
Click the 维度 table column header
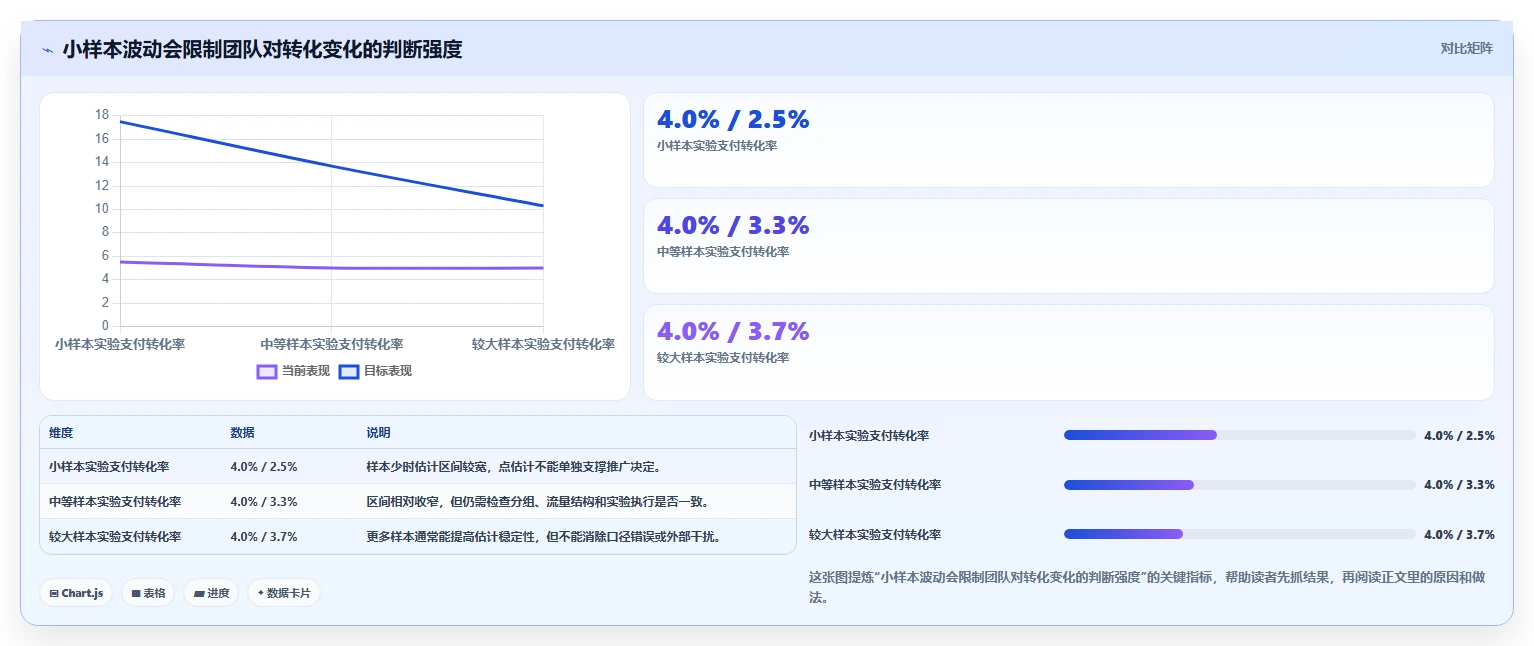tap(61, 433)
